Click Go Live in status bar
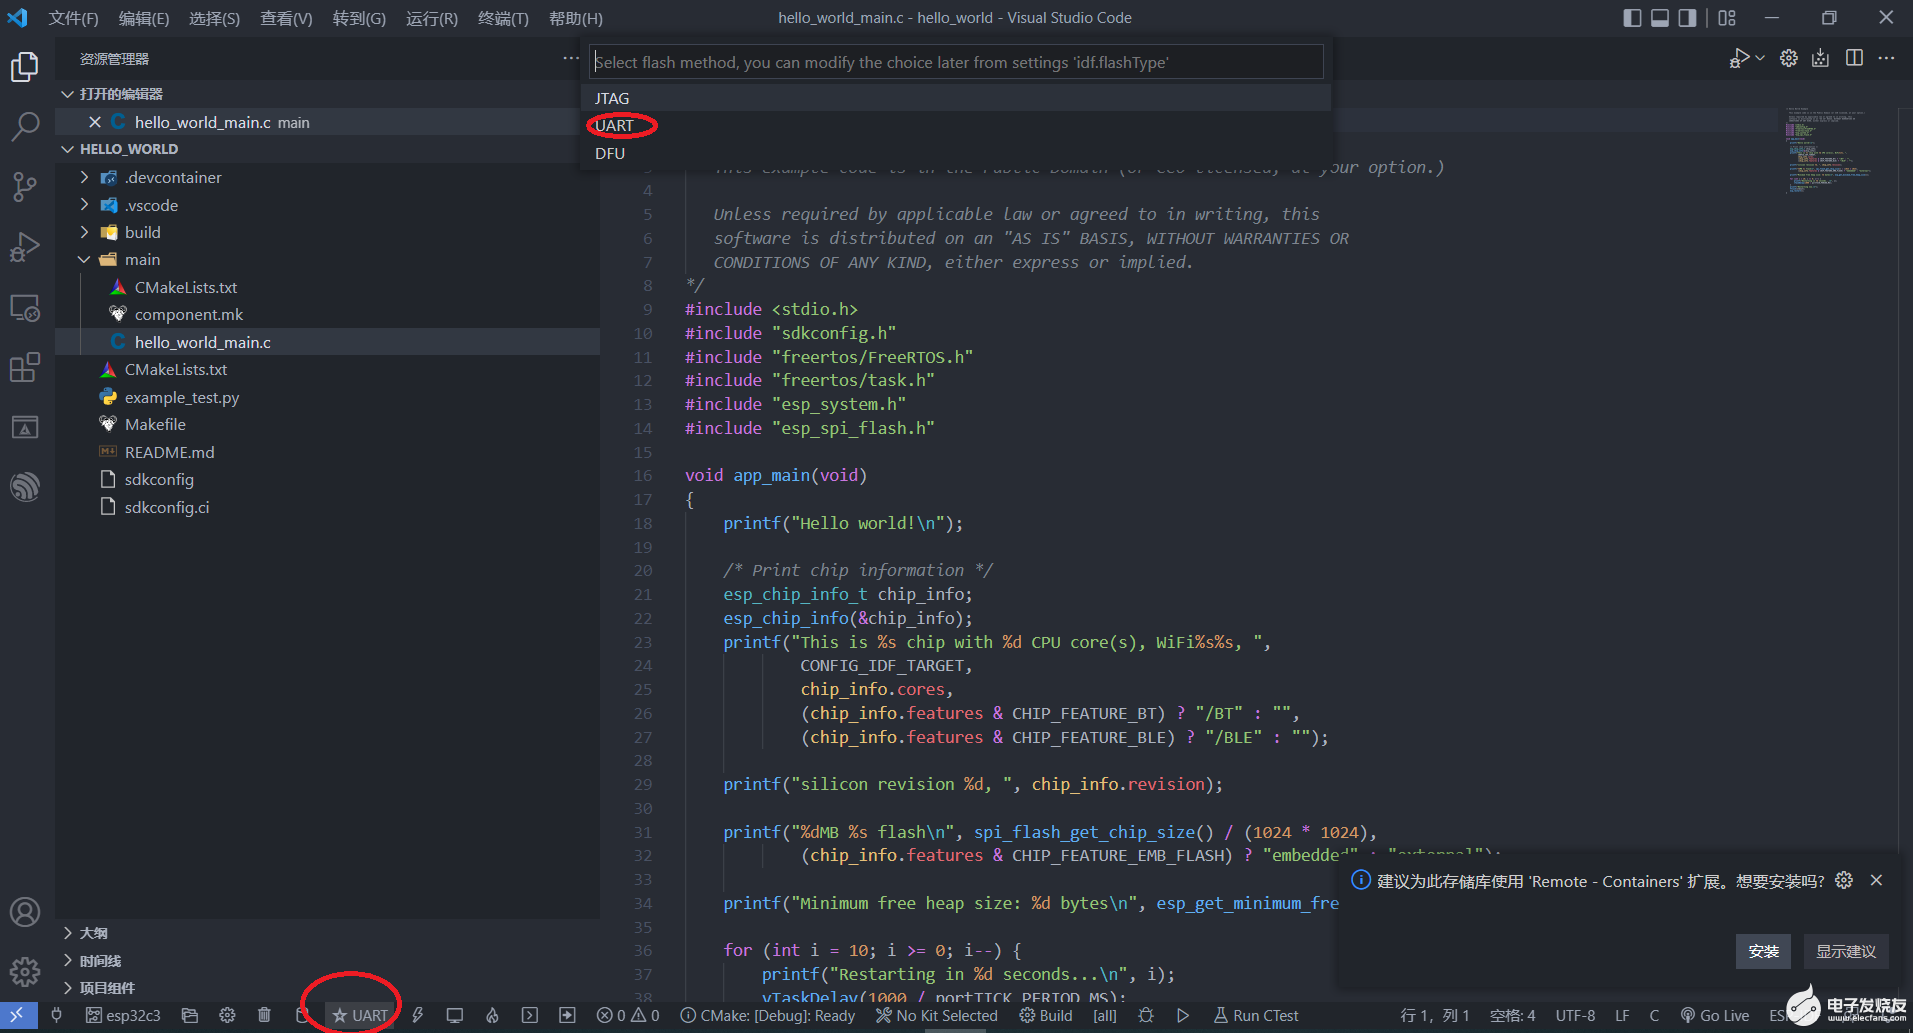The image size is (1913, 1033). click(1715, 1015)
